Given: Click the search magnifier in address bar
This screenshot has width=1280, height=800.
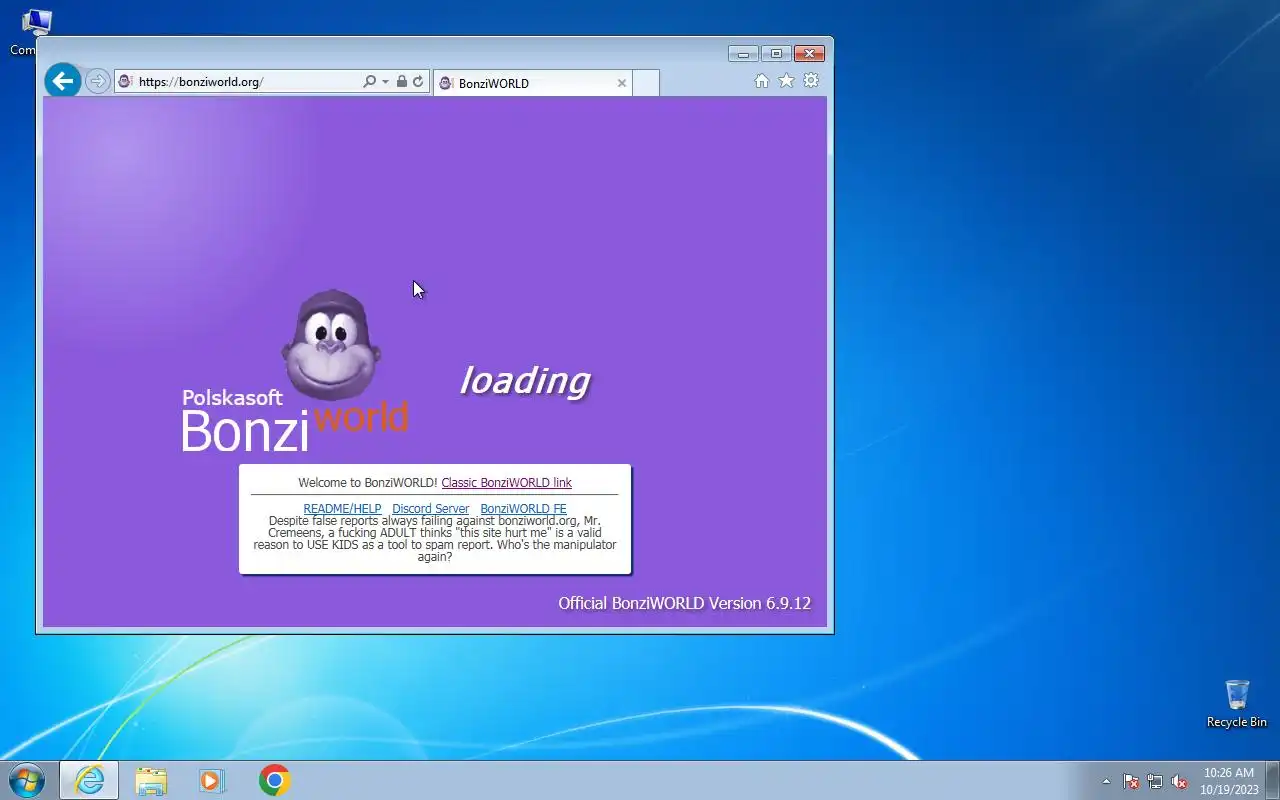Looking at the screenshot, I should [369, 82].
